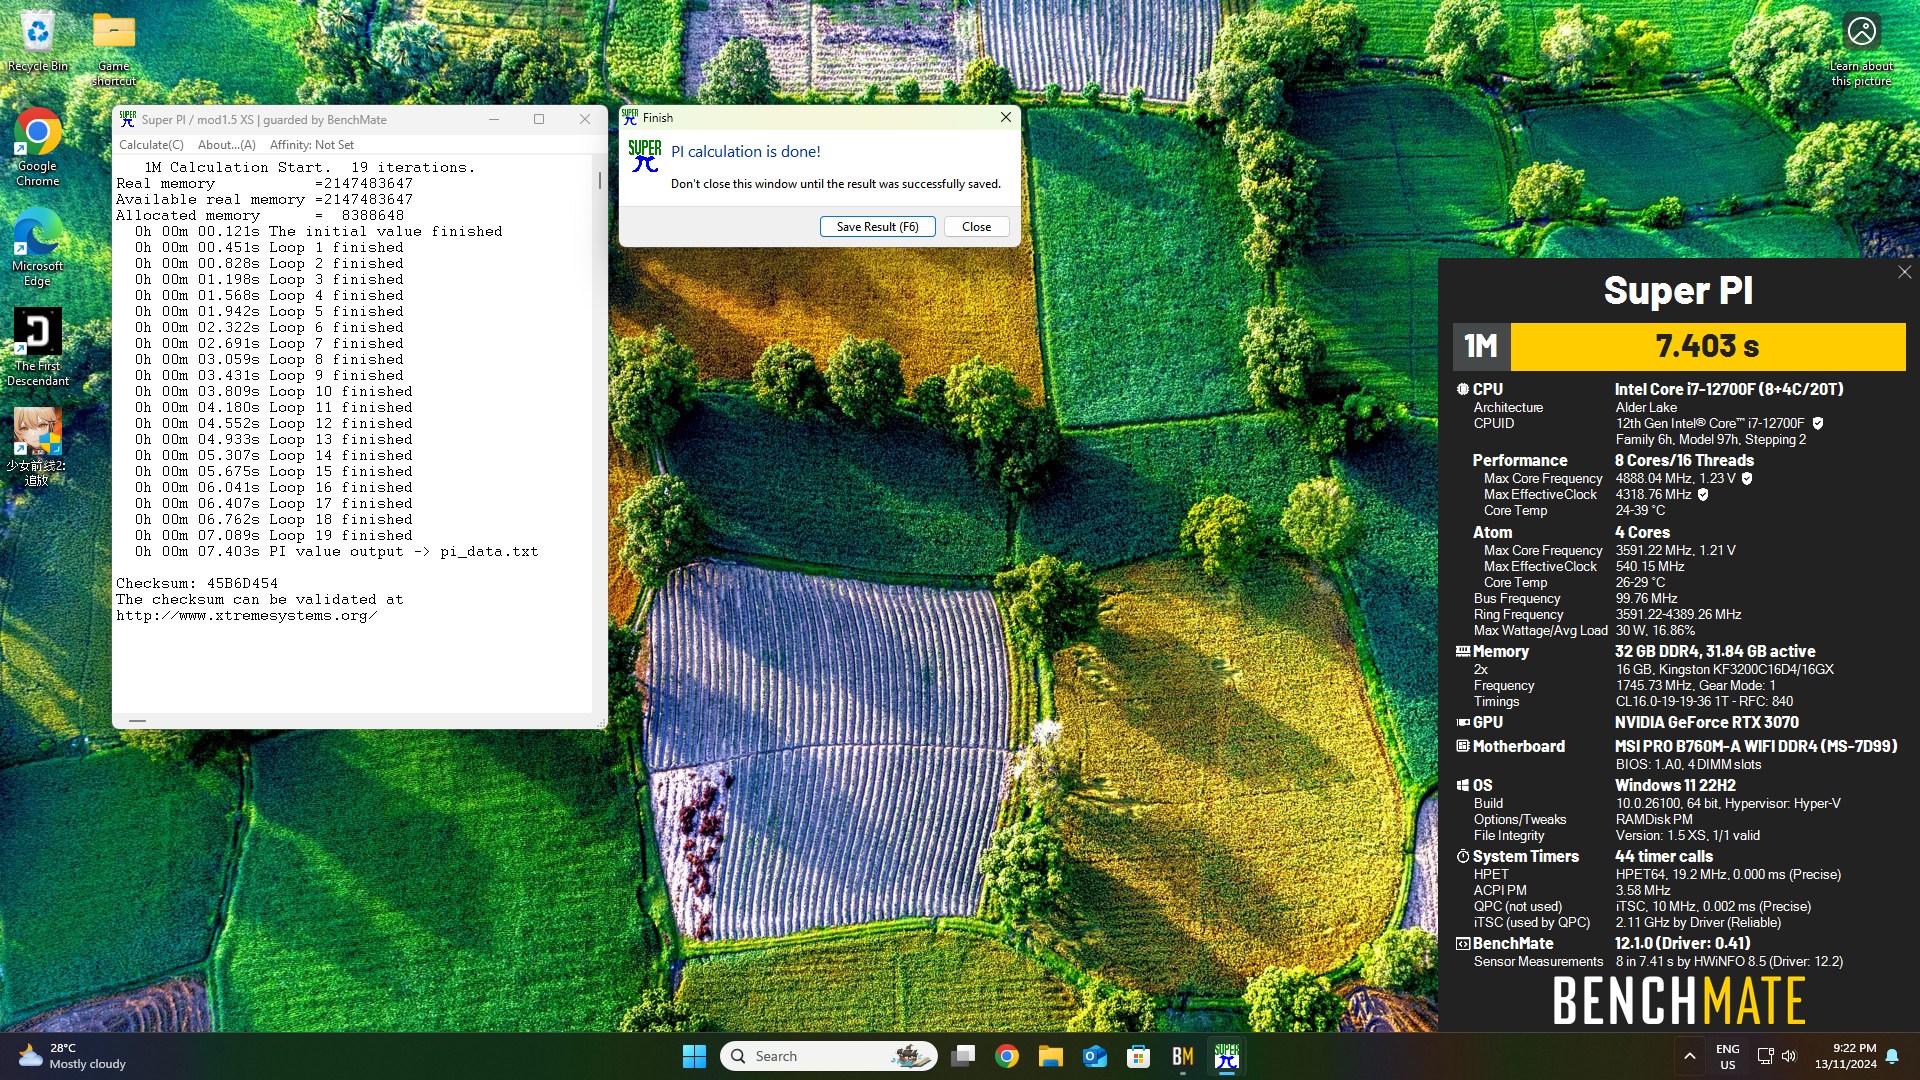Click the 1M Calculation Start line

point(310,167)
